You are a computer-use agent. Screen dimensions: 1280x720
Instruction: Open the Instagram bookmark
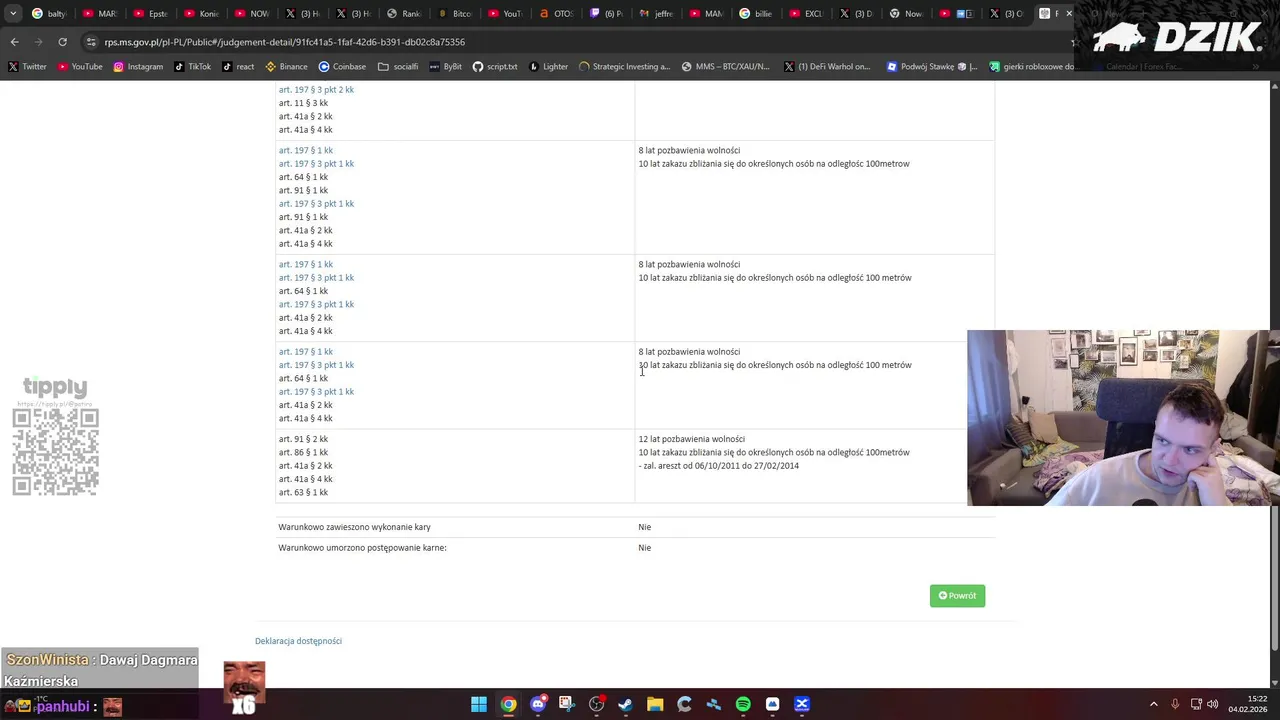[x=138, y=67]
